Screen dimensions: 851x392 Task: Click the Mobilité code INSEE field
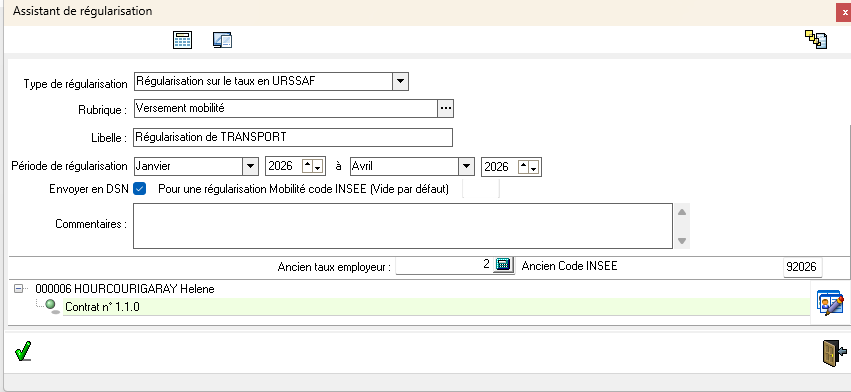click(x=481, y=189)
